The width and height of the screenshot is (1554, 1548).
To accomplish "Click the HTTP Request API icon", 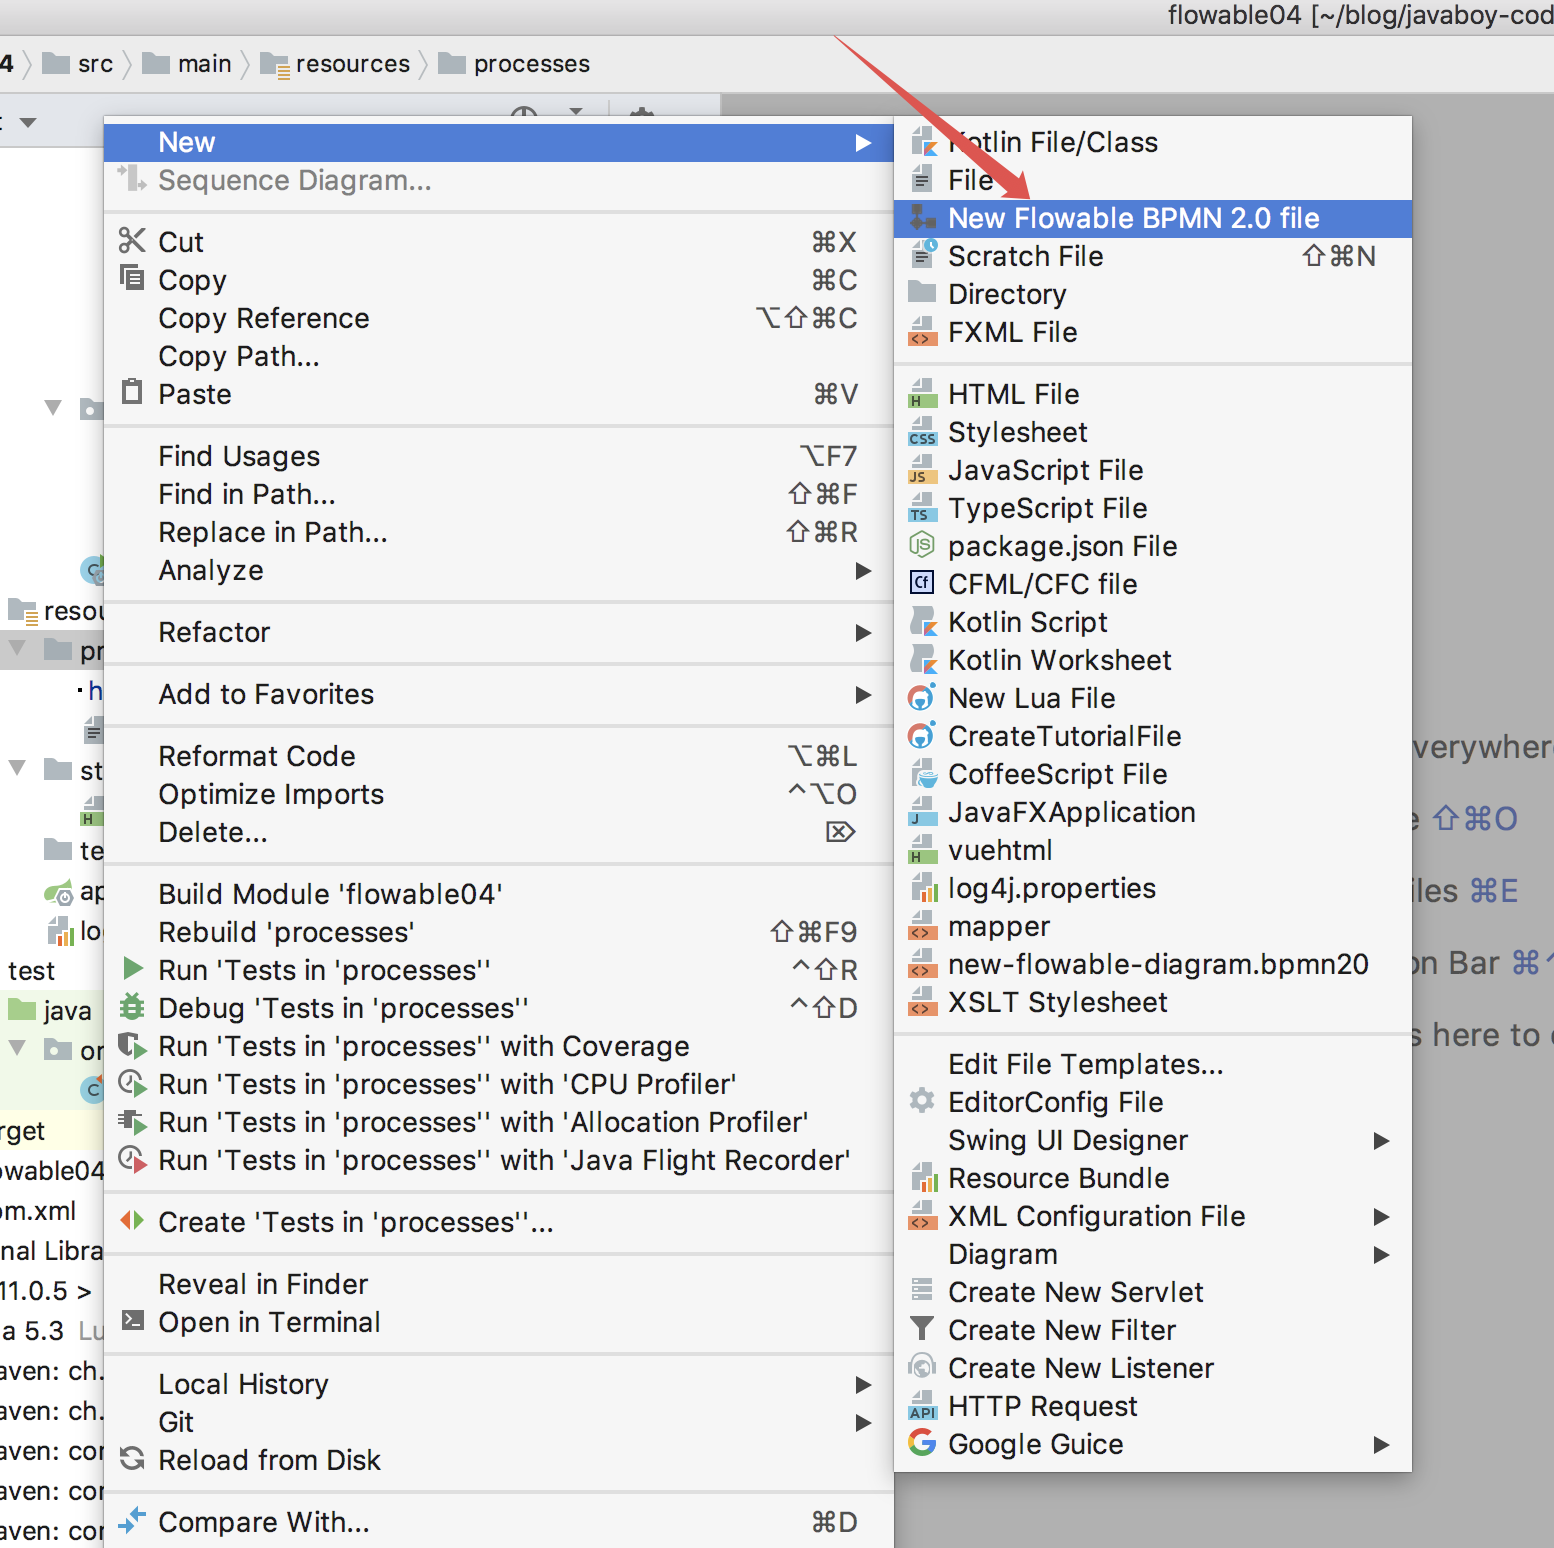I will [922, 1406].
